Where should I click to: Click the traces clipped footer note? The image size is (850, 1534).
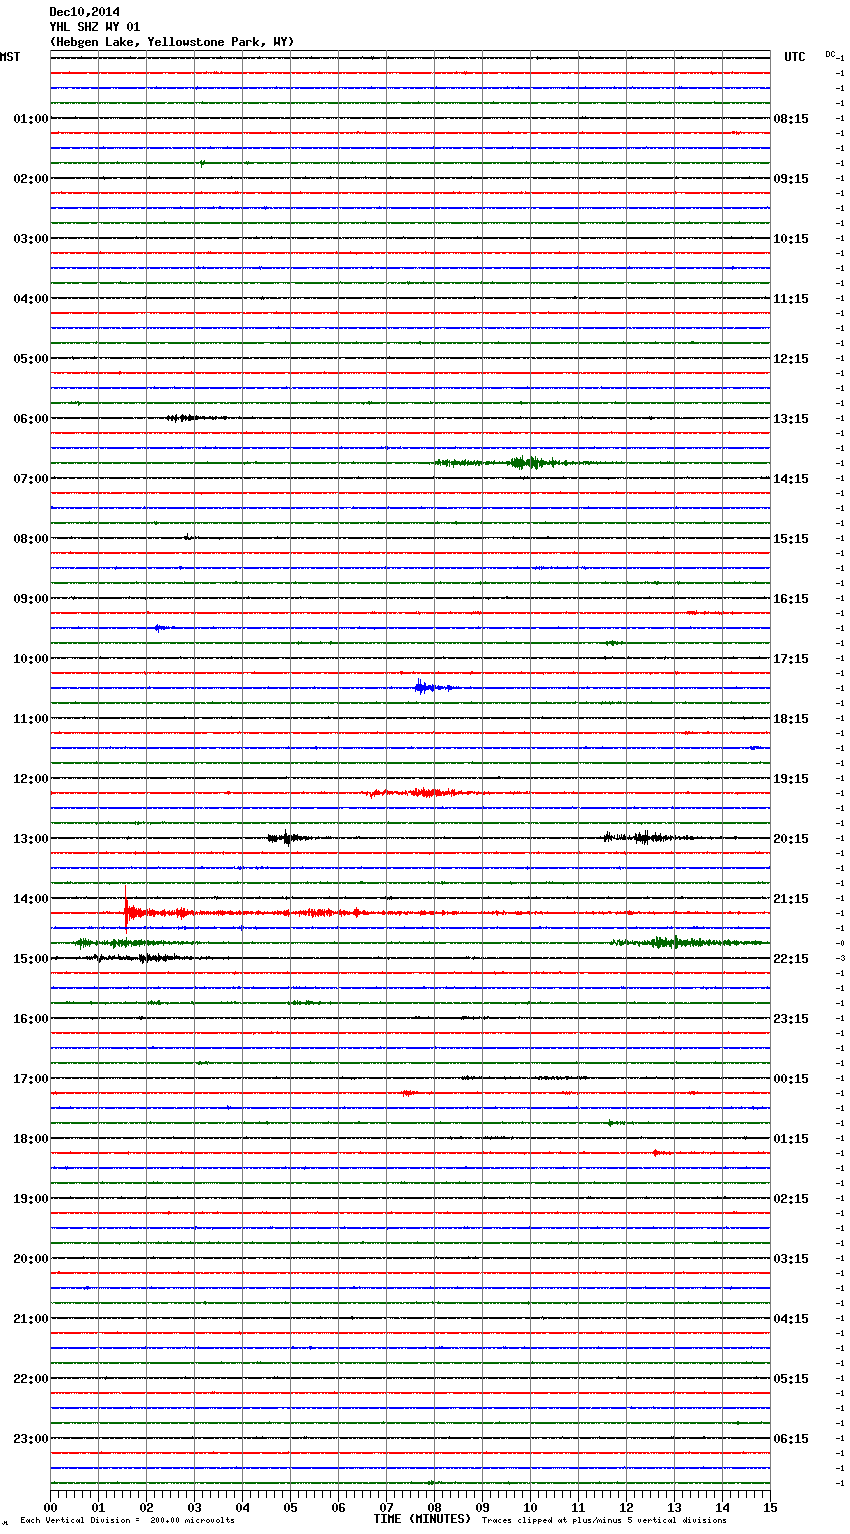tap(604, 1521)
